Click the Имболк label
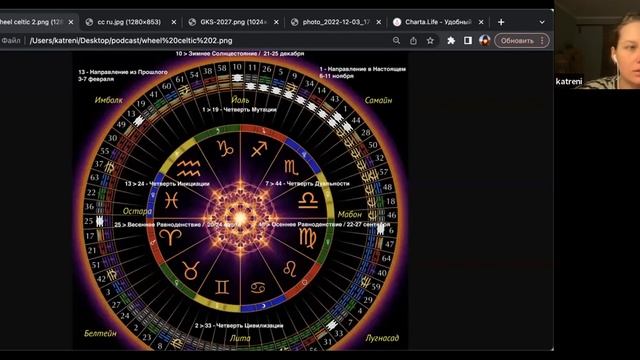The height and width of the screenshot is (360, 640). pos(109,100)
